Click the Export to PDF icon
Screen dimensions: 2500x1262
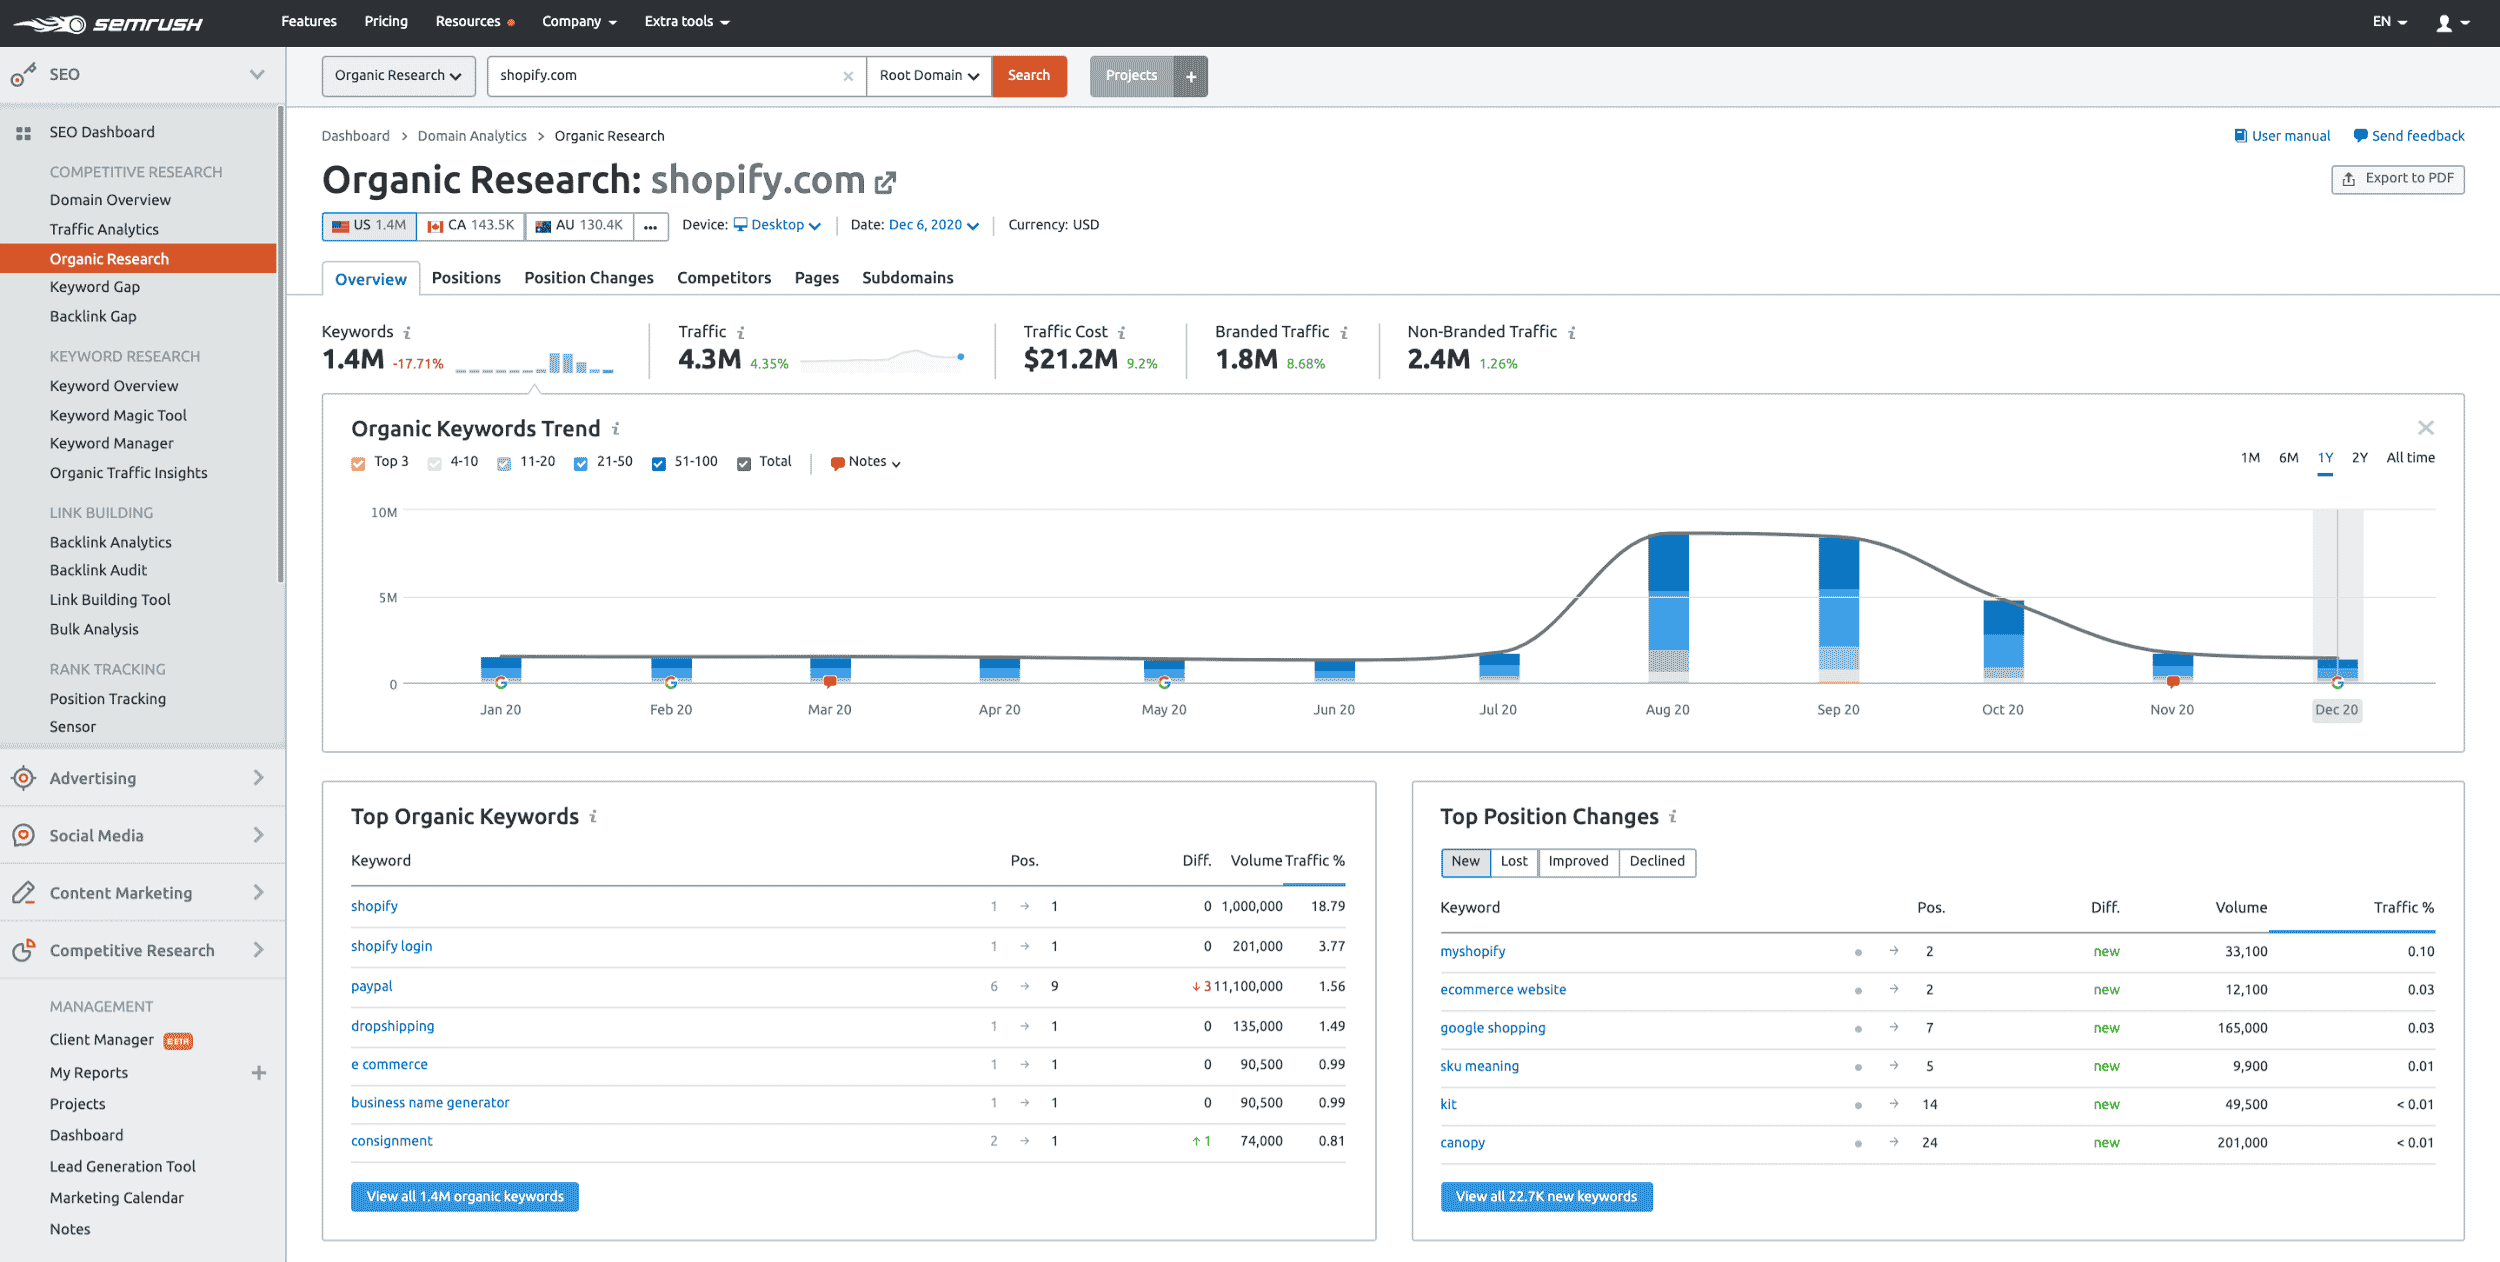point(2348,178)
